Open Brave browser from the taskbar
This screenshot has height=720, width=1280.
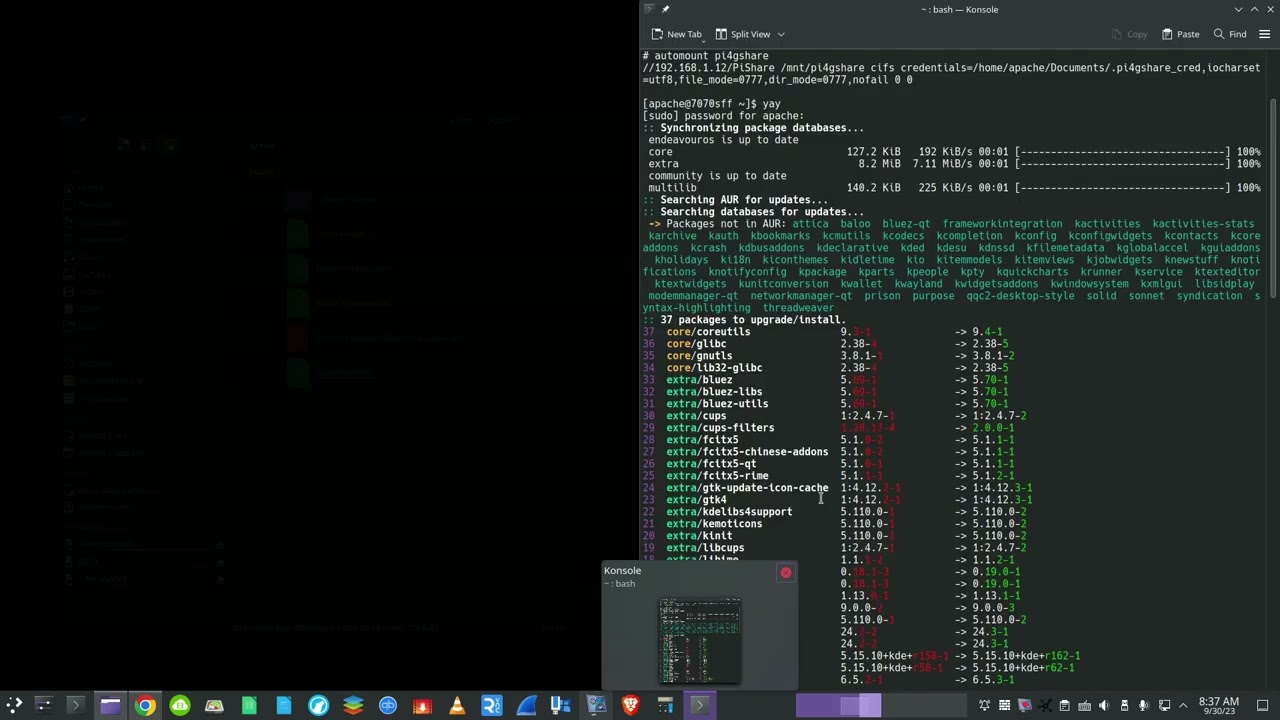click(x=630, y=705)
